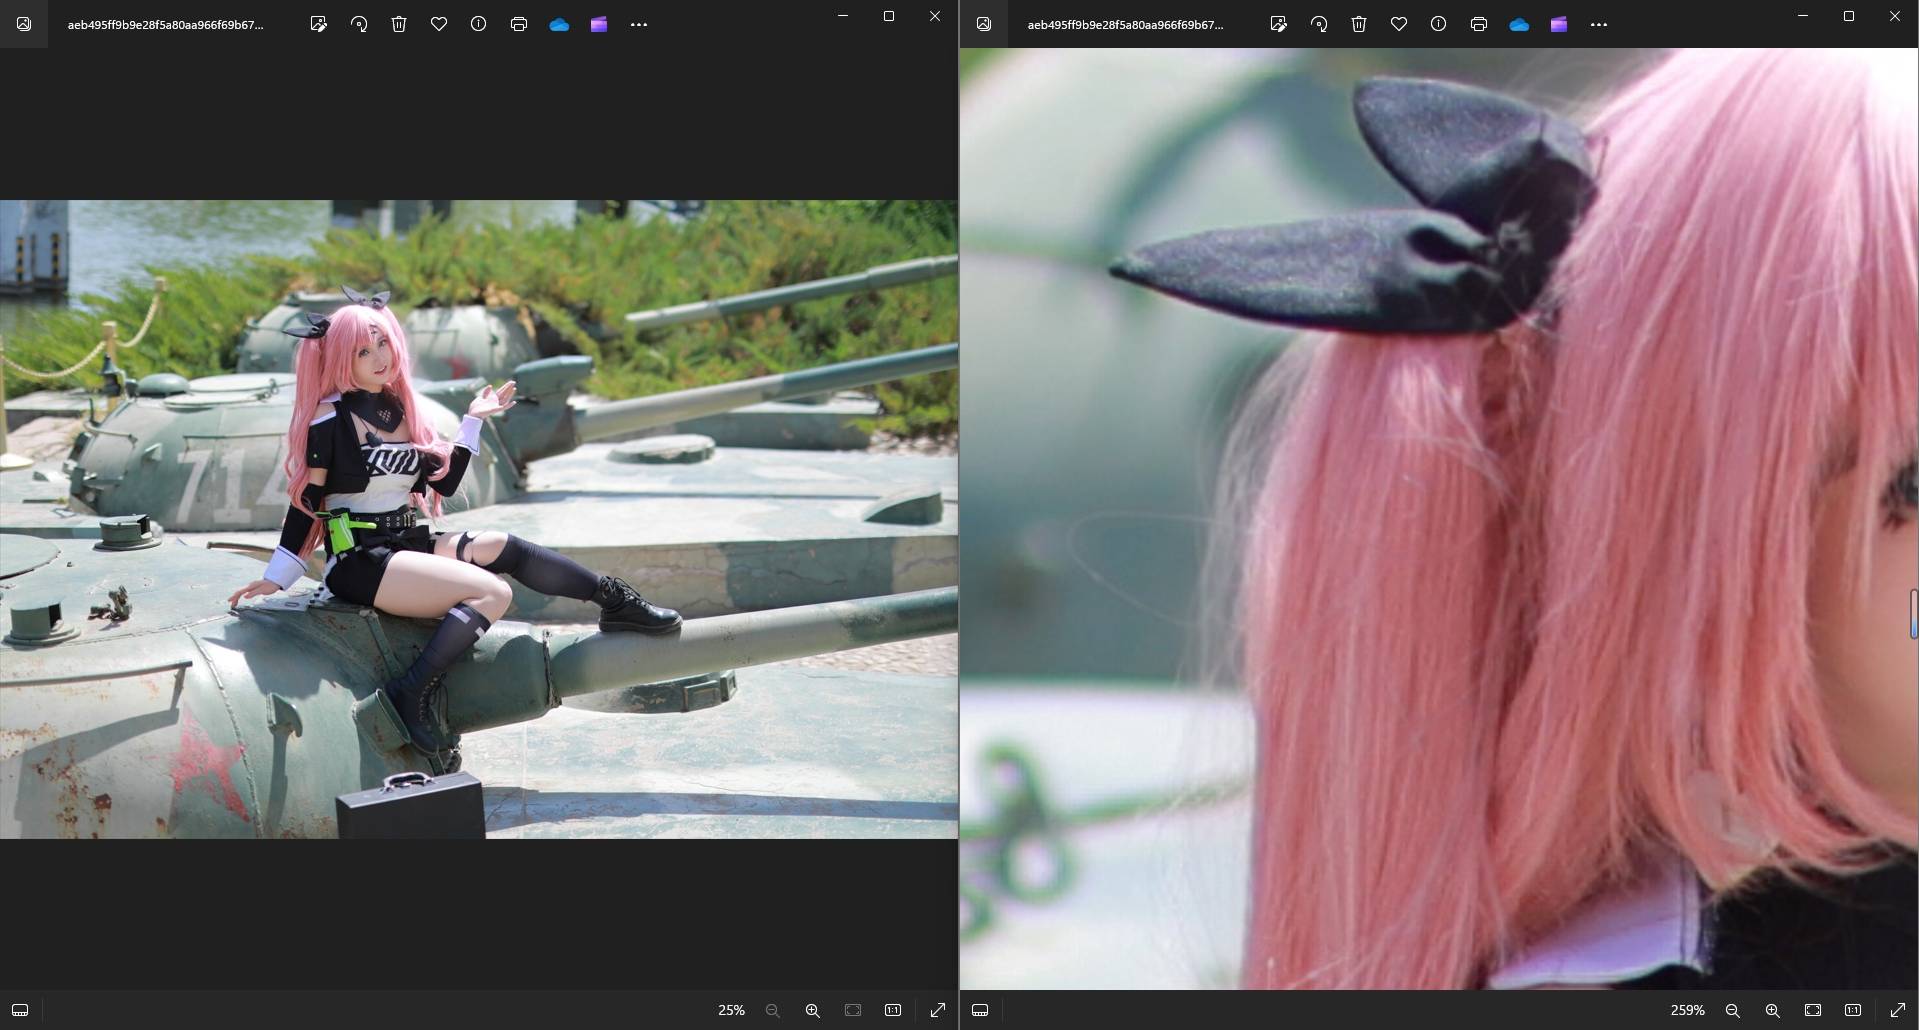This screenshot has height=1030, width=1919.
Task: Open Edit image in the left window
Action: [x=319, y=24]
